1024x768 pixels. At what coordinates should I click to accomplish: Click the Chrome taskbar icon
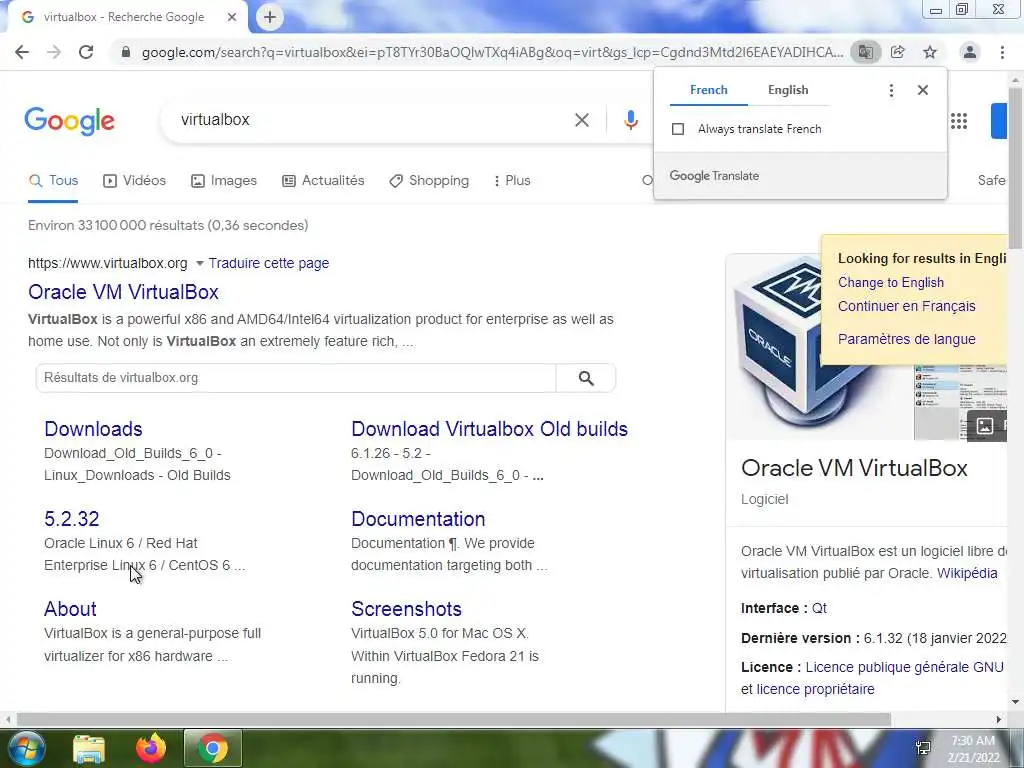[x=213, y=748]
